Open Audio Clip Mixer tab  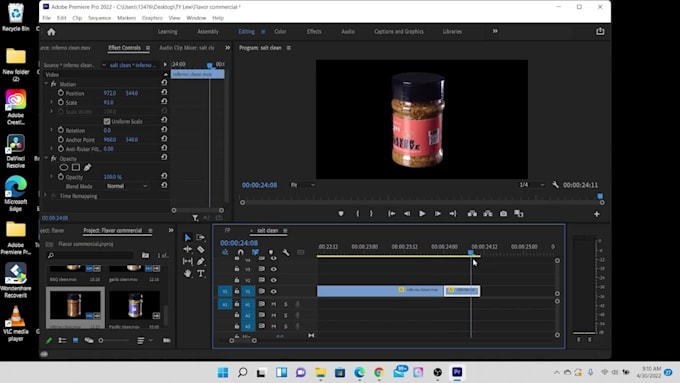coord(187,48)
